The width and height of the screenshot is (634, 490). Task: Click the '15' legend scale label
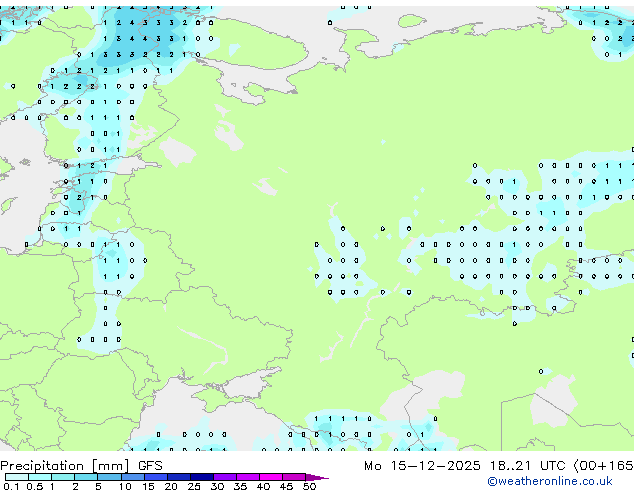pos(148,486)
